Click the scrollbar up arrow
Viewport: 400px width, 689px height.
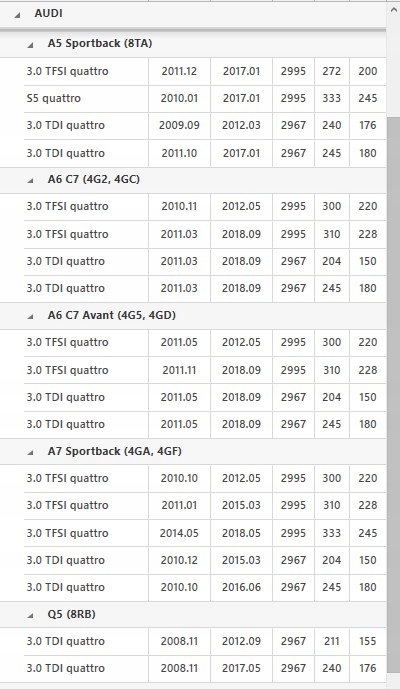coord(393,10)
